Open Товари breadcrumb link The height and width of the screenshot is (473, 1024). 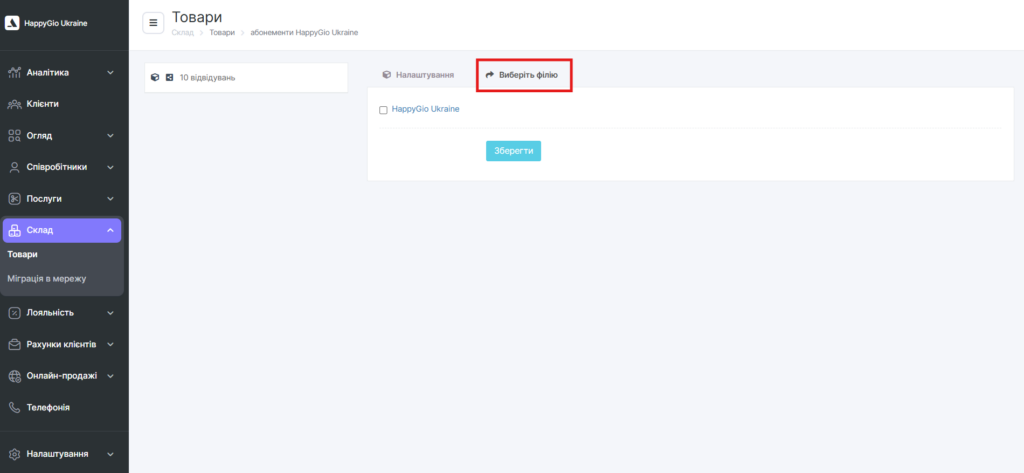[222, 33]
